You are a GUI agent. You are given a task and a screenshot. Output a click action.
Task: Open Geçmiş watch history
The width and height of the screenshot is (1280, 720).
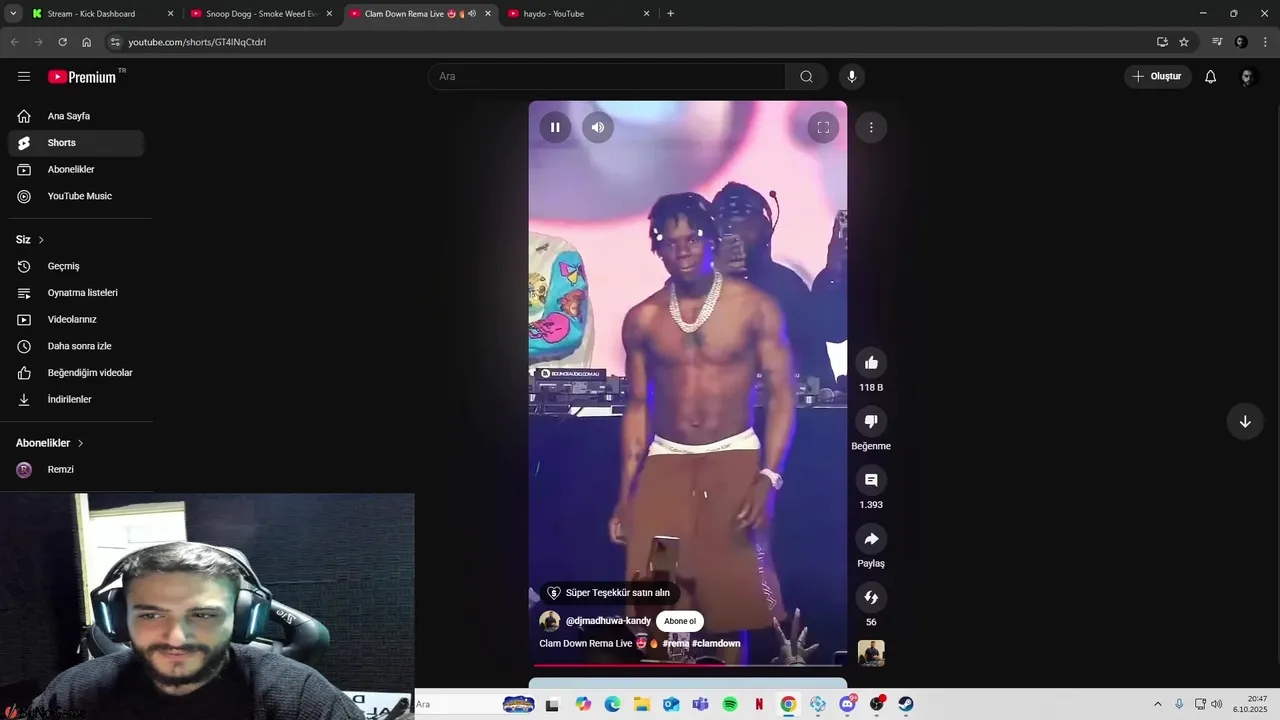point(76,266)
